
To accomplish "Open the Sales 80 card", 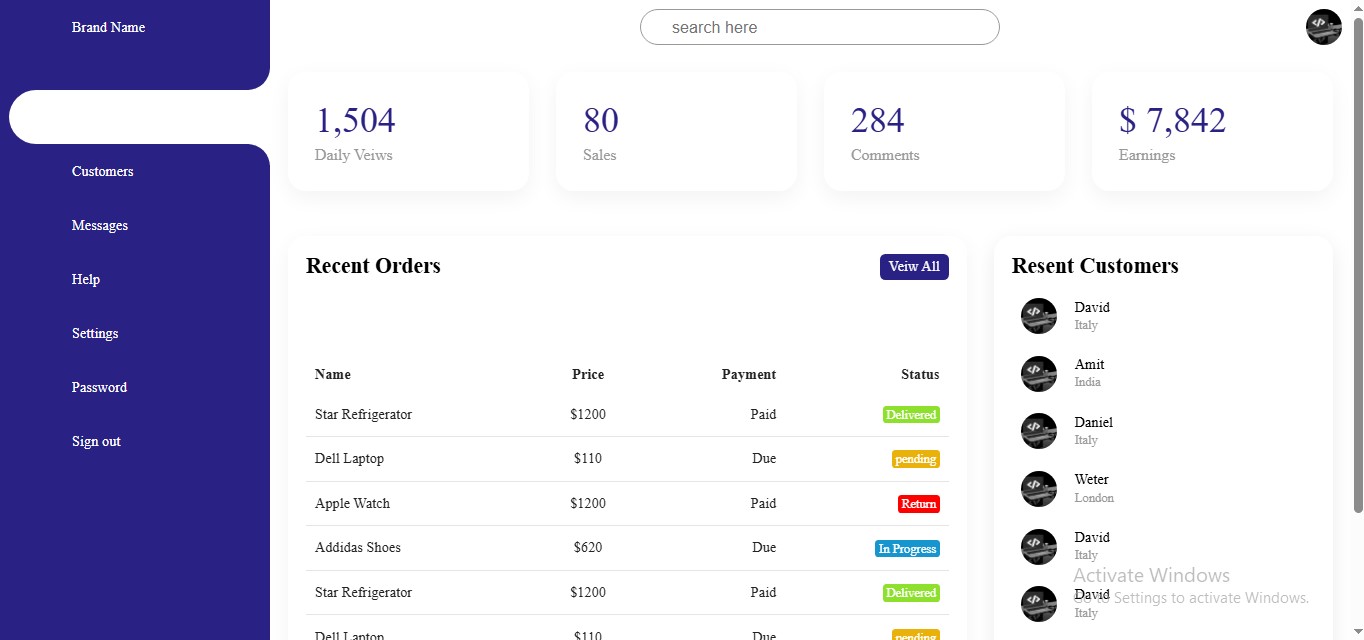I will coord(676,131).
